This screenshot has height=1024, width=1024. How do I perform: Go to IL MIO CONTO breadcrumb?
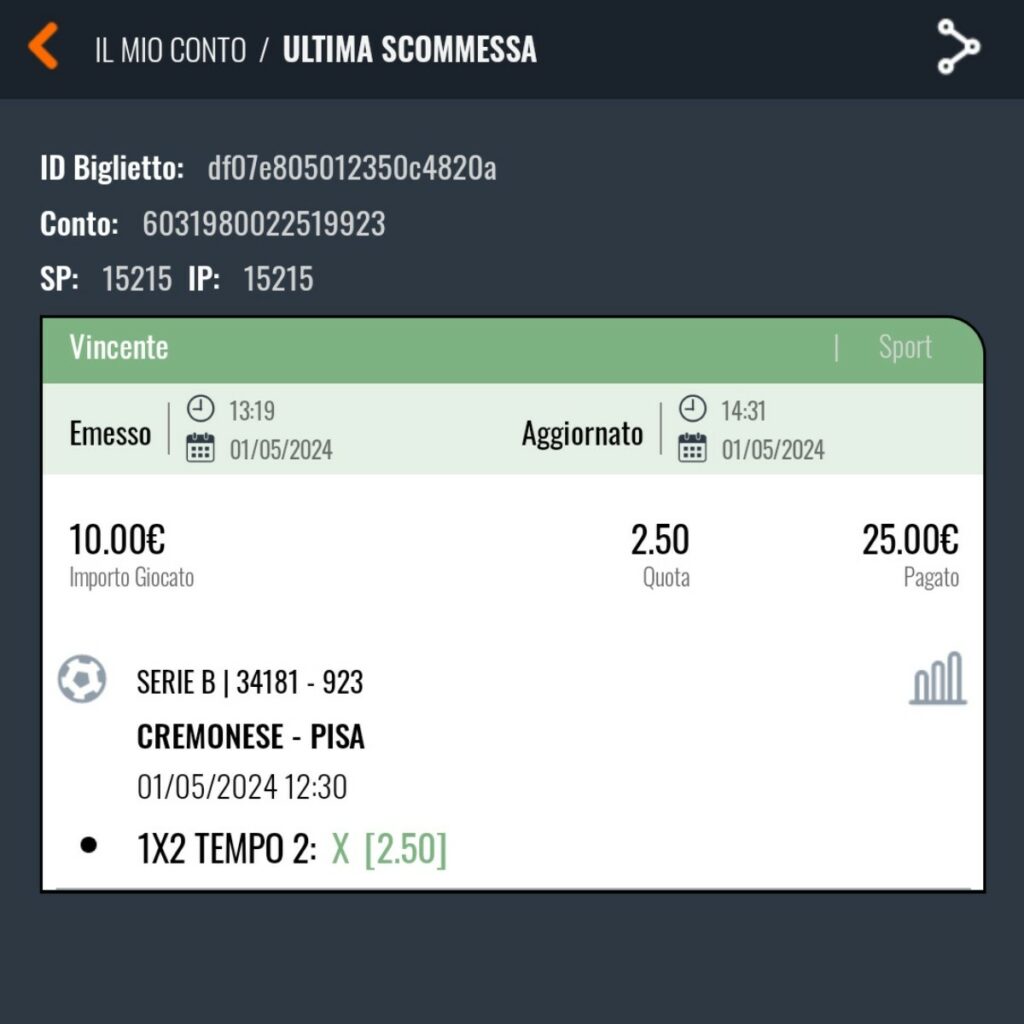pos(170,50)
